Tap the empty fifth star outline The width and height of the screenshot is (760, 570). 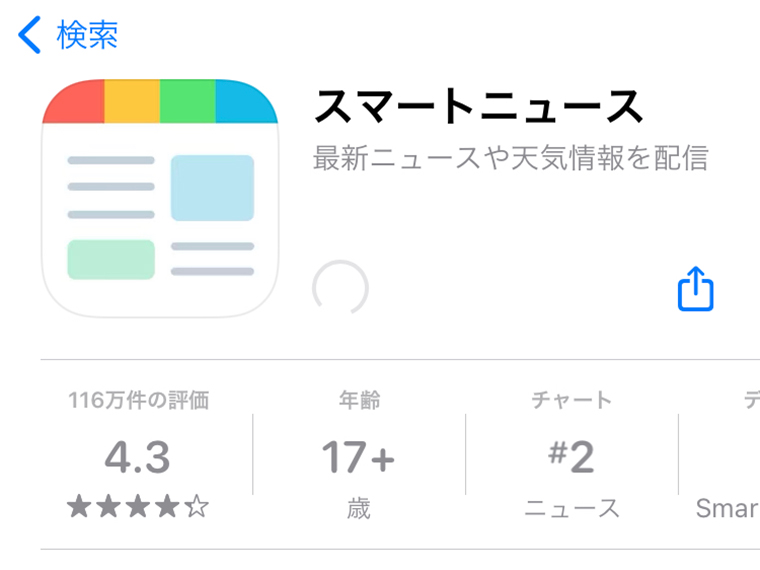(197, 507)
